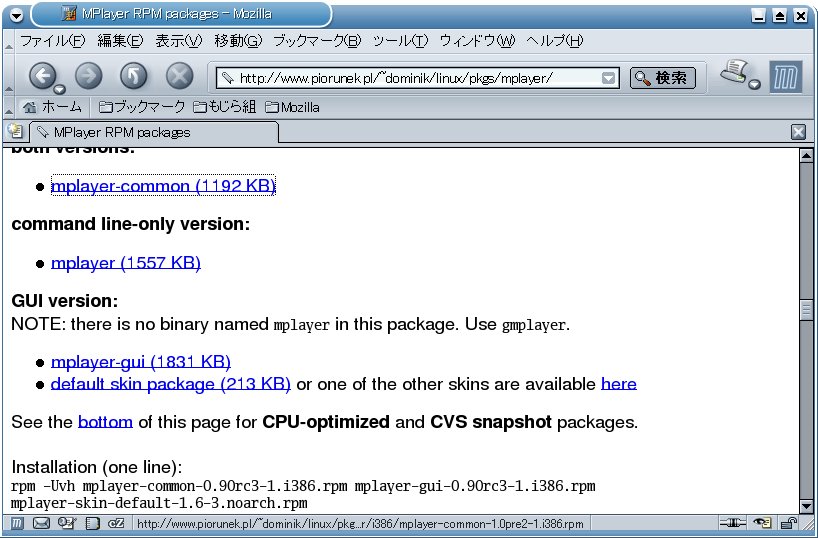
Task: Open the Mozilla bookmark folder
Action: point(292,107)
